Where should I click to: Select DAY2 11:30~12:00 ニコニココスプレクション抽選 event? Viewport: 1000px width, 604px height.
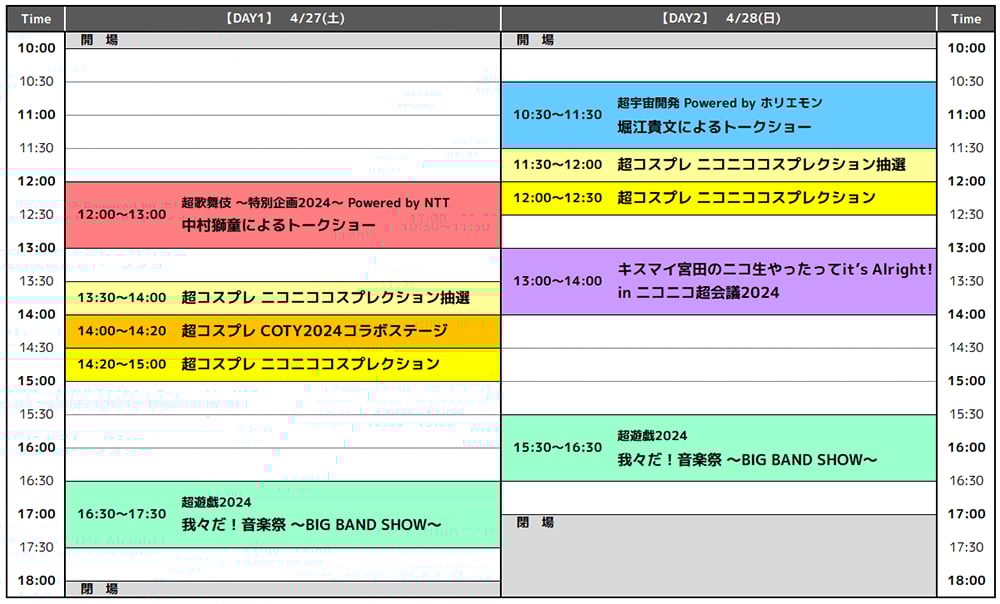point(718,165)
